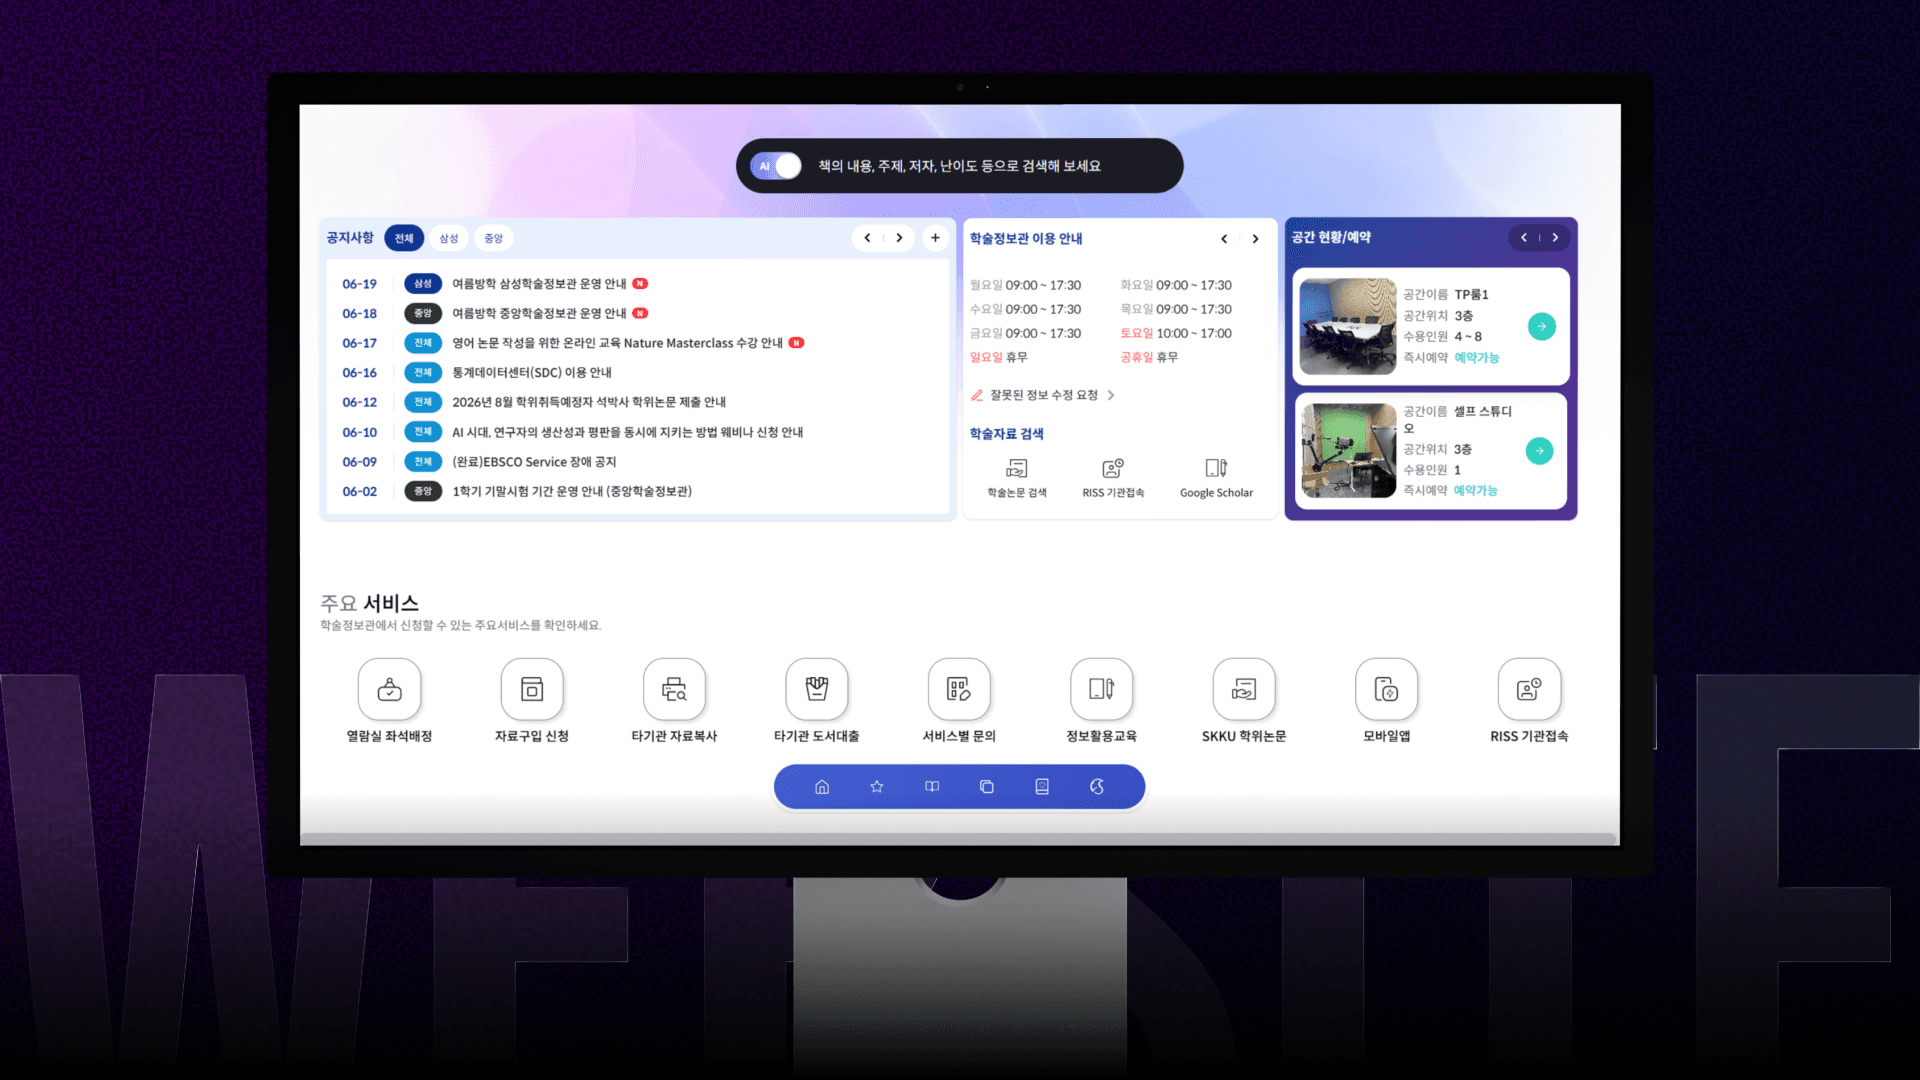The image size is (1920, 1080).
Task: Click the 셀프 스튜디오 room thumbnail
Action: tap(1348, 450)
